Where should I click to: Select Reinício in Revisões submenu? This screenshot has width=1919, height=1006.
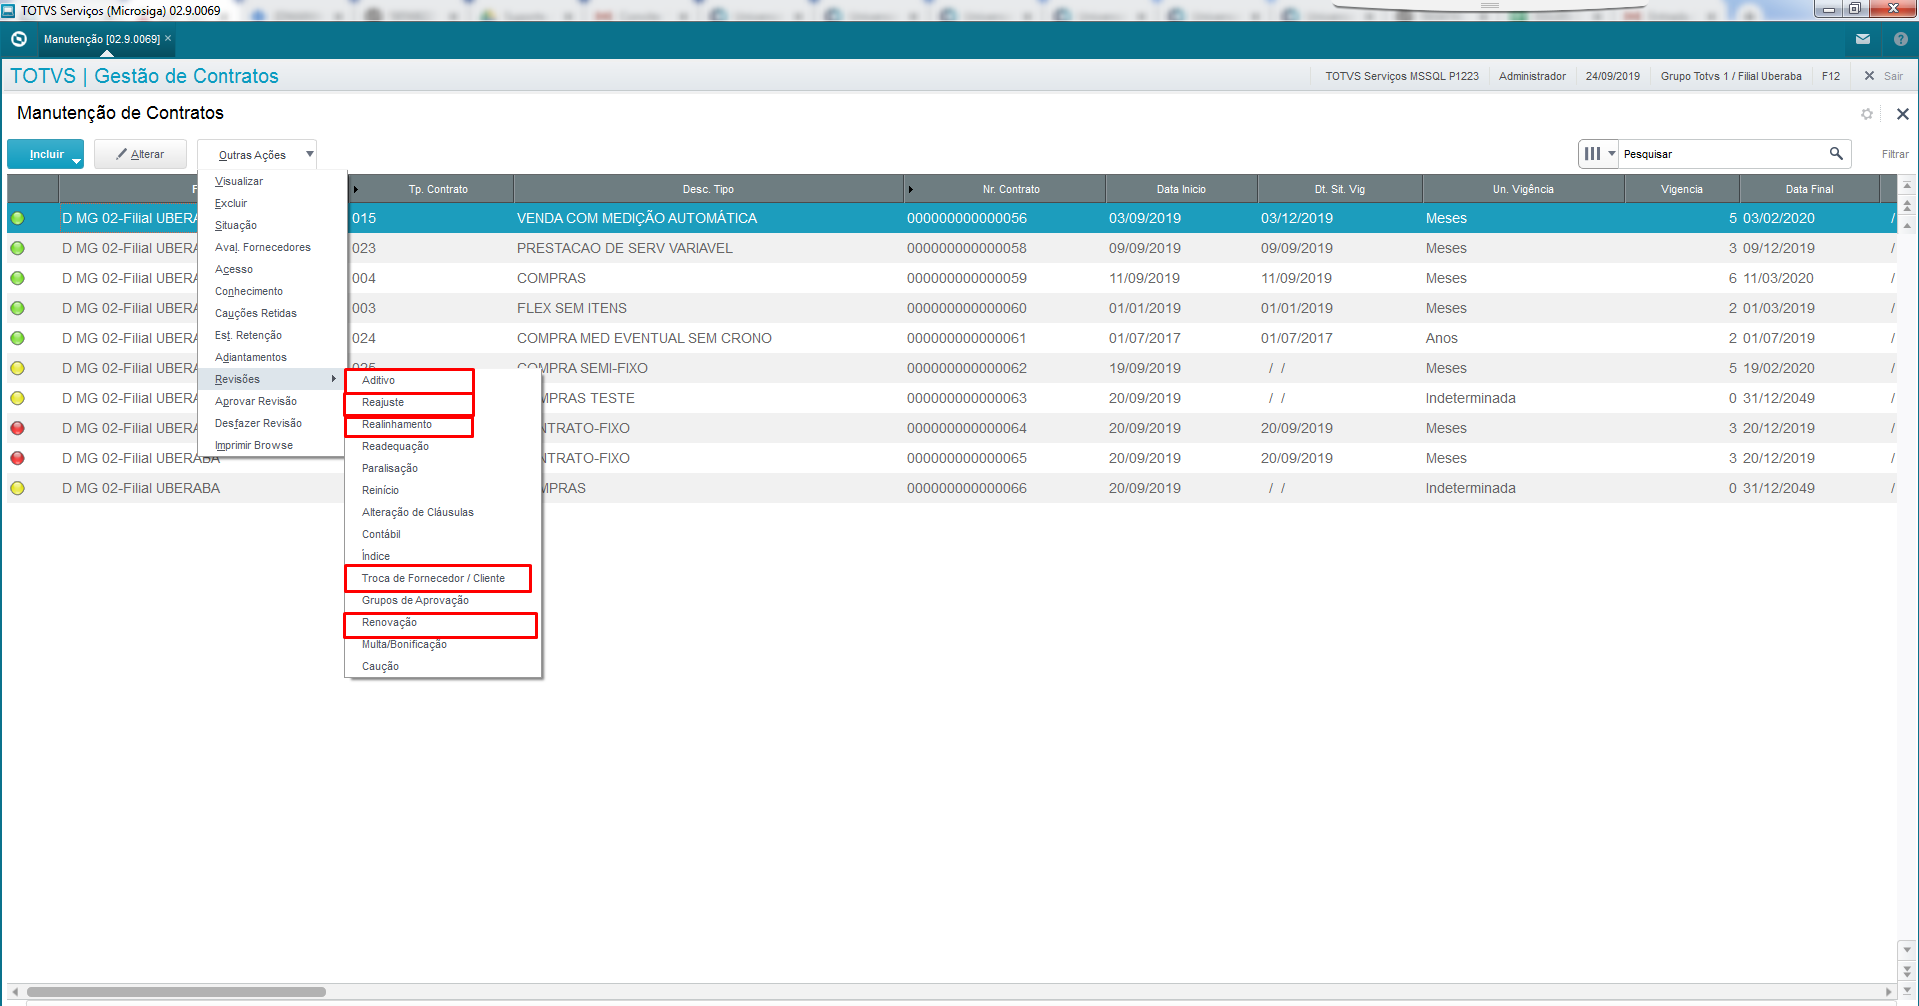click(443, 490)
